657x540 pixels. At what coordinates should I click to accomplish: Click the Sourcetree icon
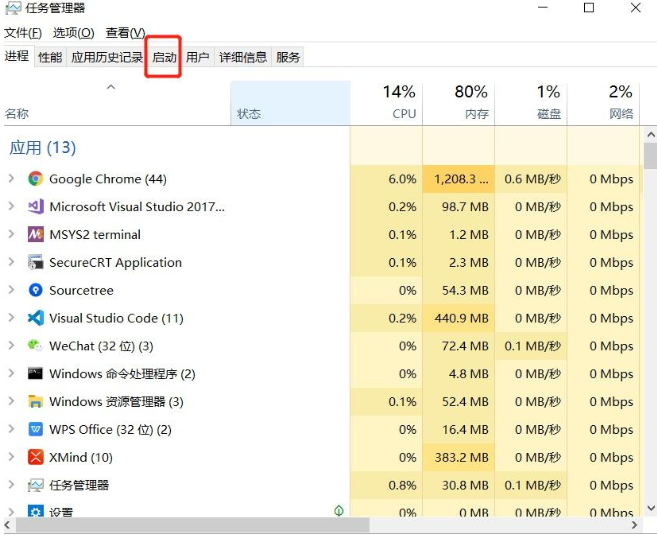36,290
